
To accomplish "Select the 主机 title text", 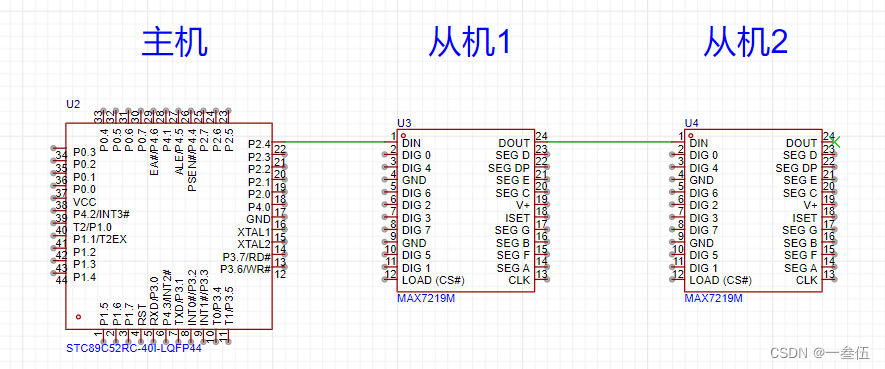I will [175, 42].
